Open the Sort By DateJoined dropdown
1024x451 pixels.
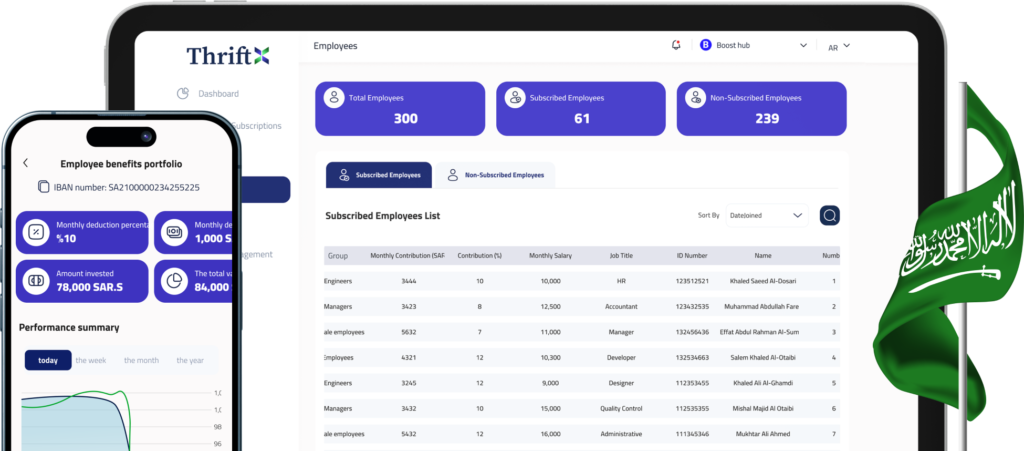coord(767,215)
